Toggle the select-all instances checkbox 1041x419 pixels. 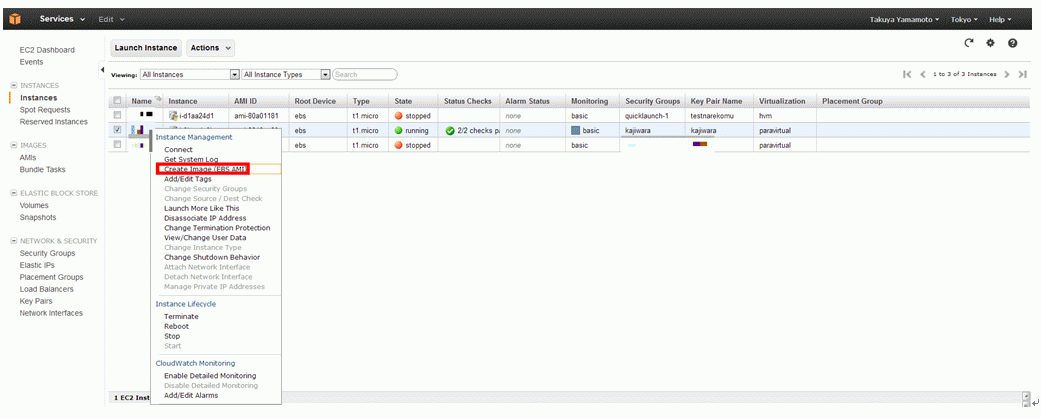118,102
